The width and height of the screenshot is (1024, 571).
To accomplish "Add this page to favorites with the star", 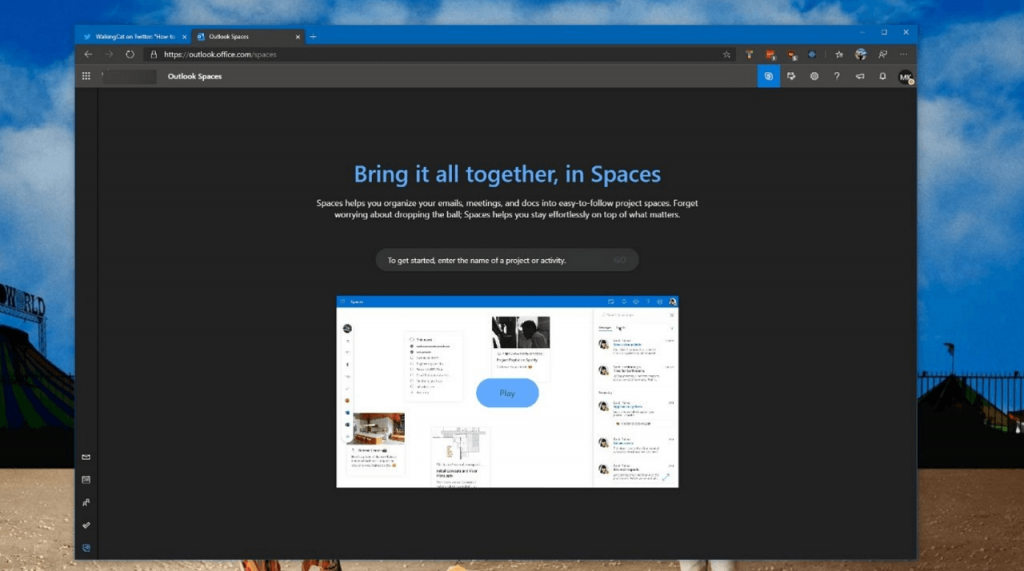I will pos(727,55).
